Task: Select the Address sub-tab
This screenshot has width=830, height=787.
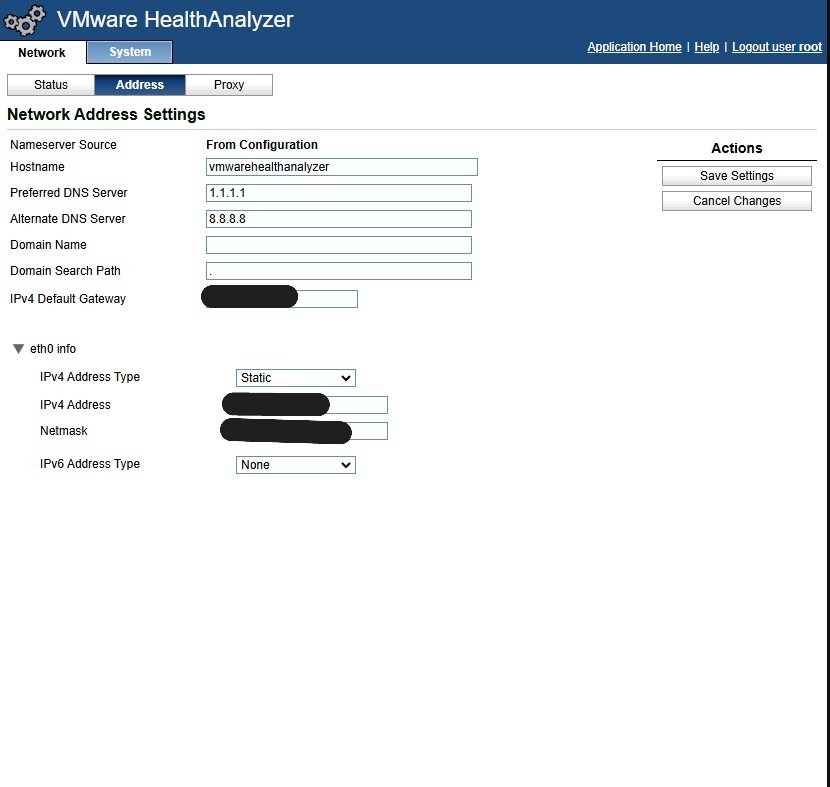Action: click(140, 85)
